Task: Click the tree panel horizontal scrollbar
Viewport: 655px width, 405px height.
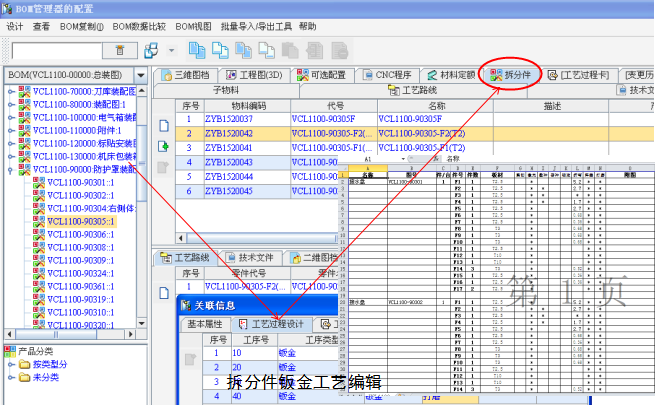Action: click(x=70, y=333)
